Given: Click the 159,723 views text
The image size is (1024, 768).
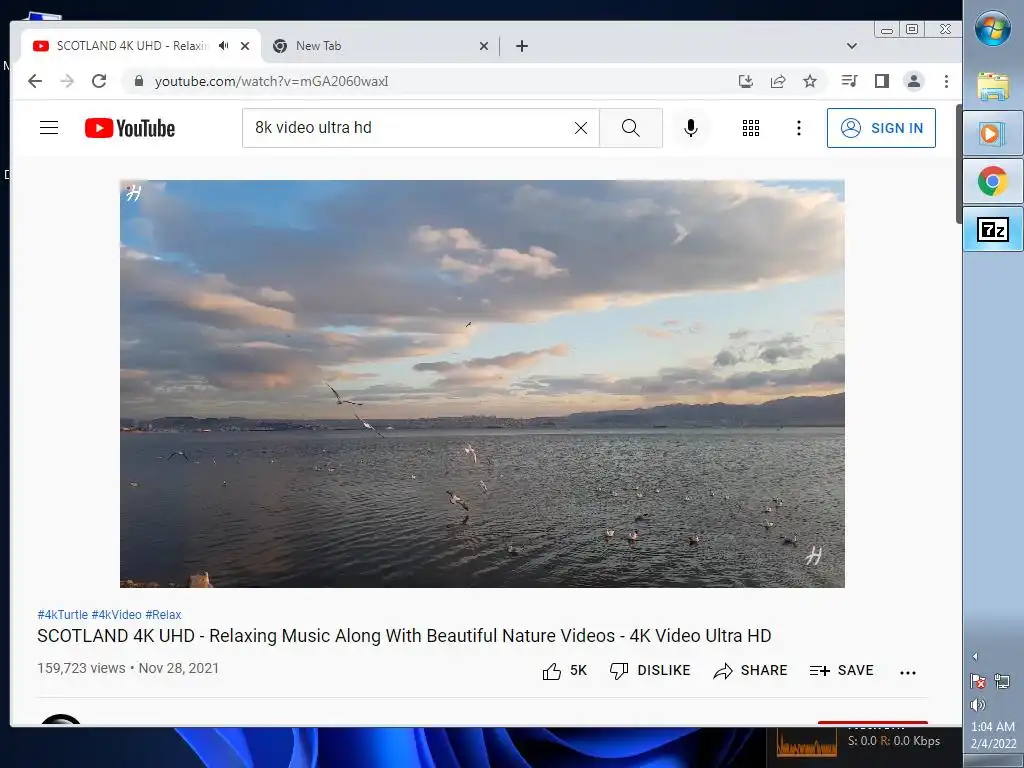Looking at the screenshot, I should 81,669.
